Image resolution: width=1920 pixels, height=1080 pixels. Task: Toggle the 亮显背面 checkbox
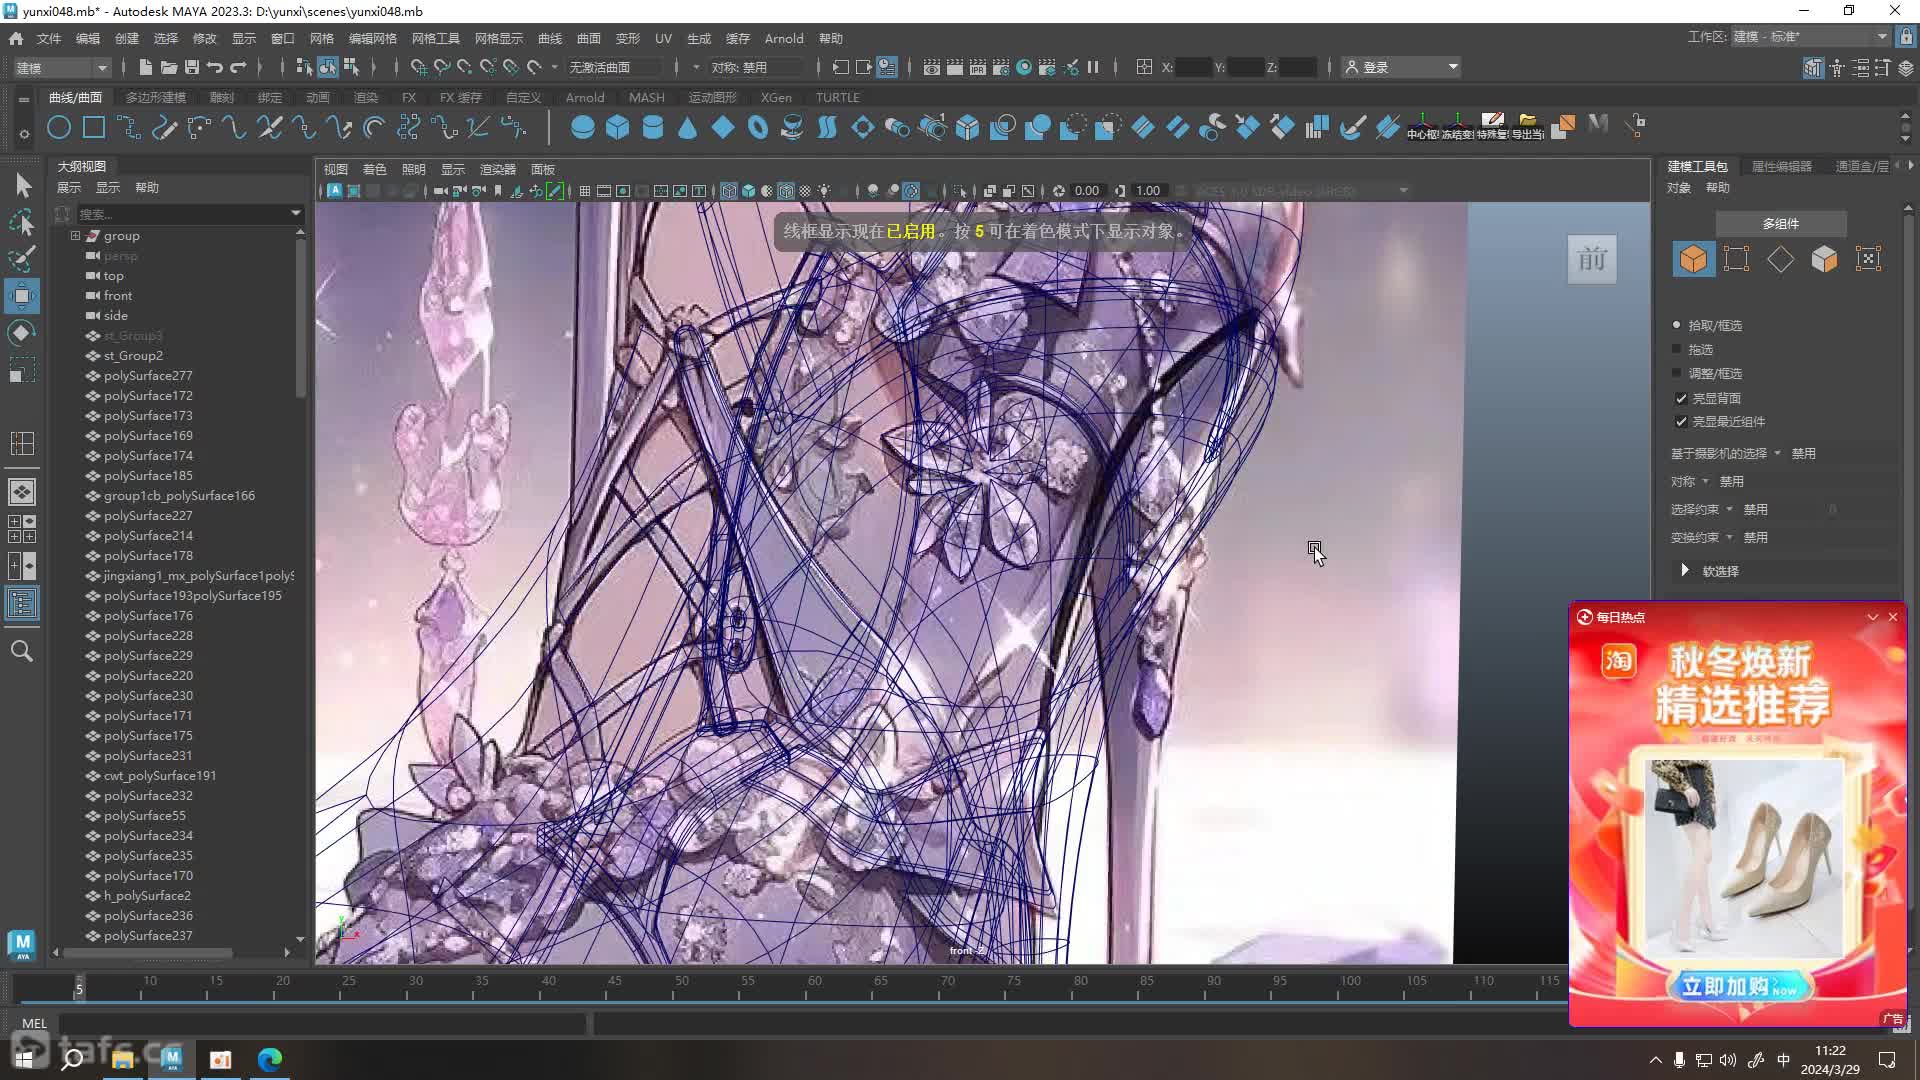1681,398
